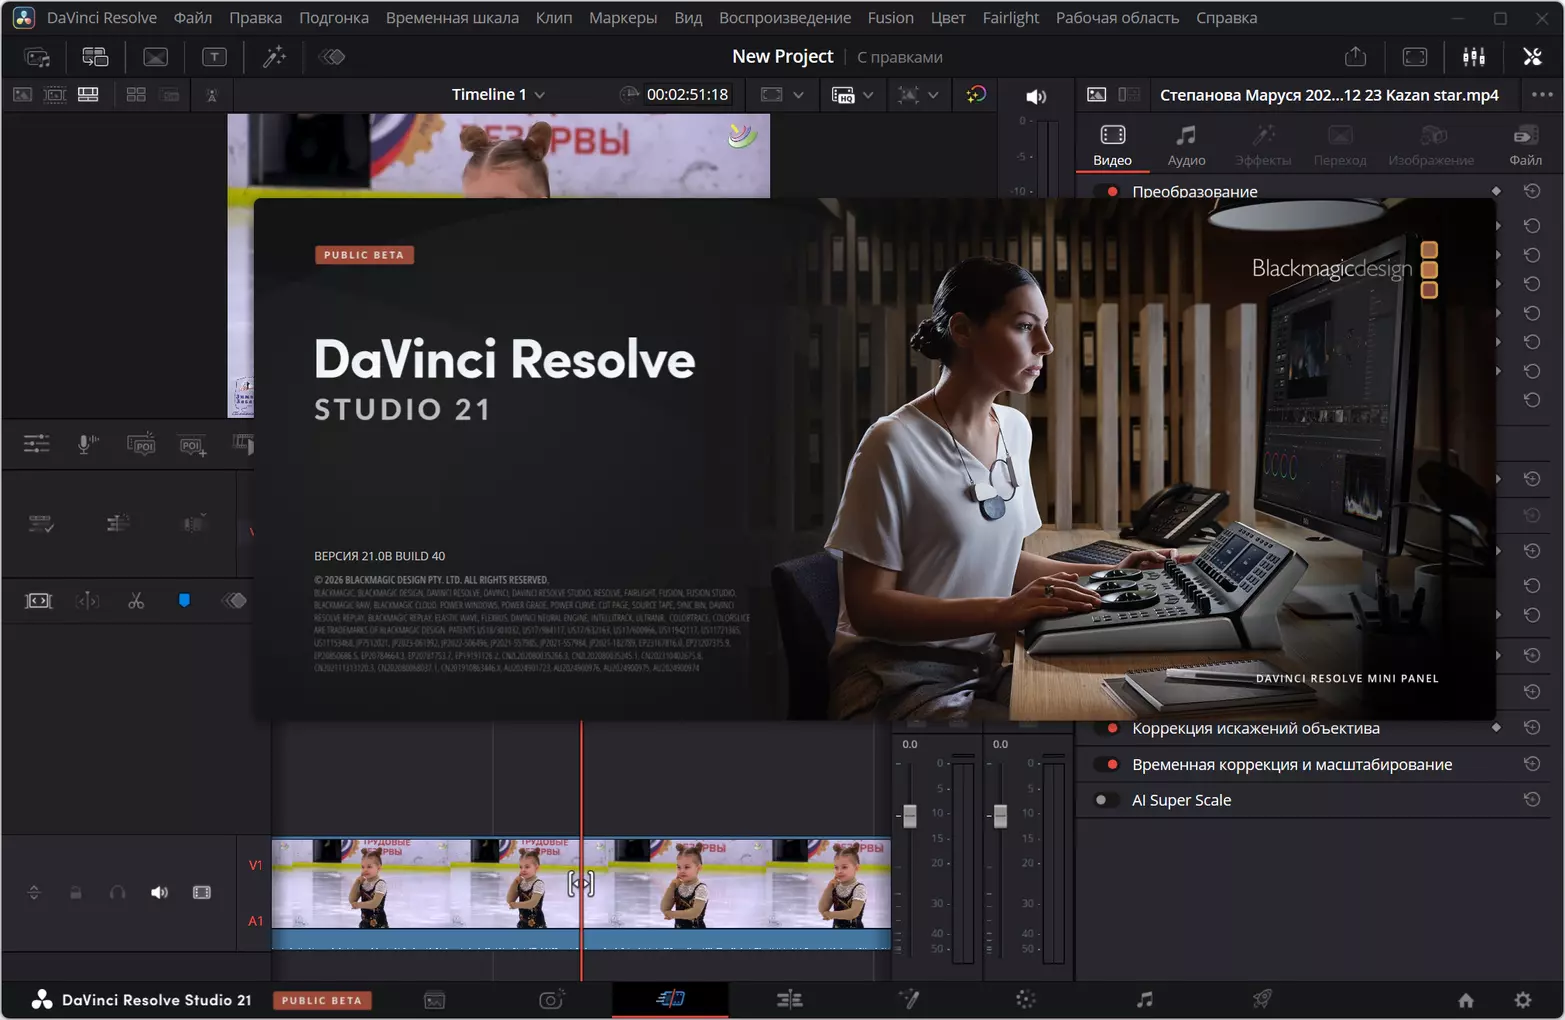Open the inspector three-dot options menu
Image resolution: width=1565 pixels, height=1020 pixels.
click(x=1542, y=95)
